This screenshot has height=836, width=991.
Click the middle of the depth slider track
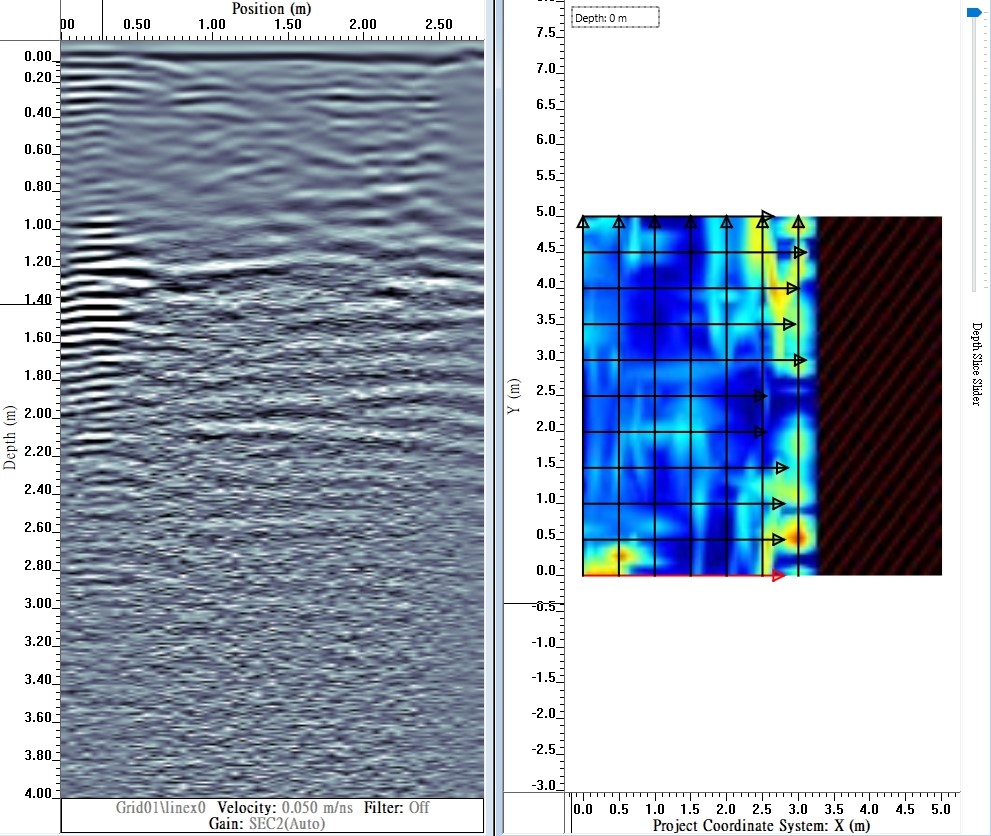click(x=973, y=150)
